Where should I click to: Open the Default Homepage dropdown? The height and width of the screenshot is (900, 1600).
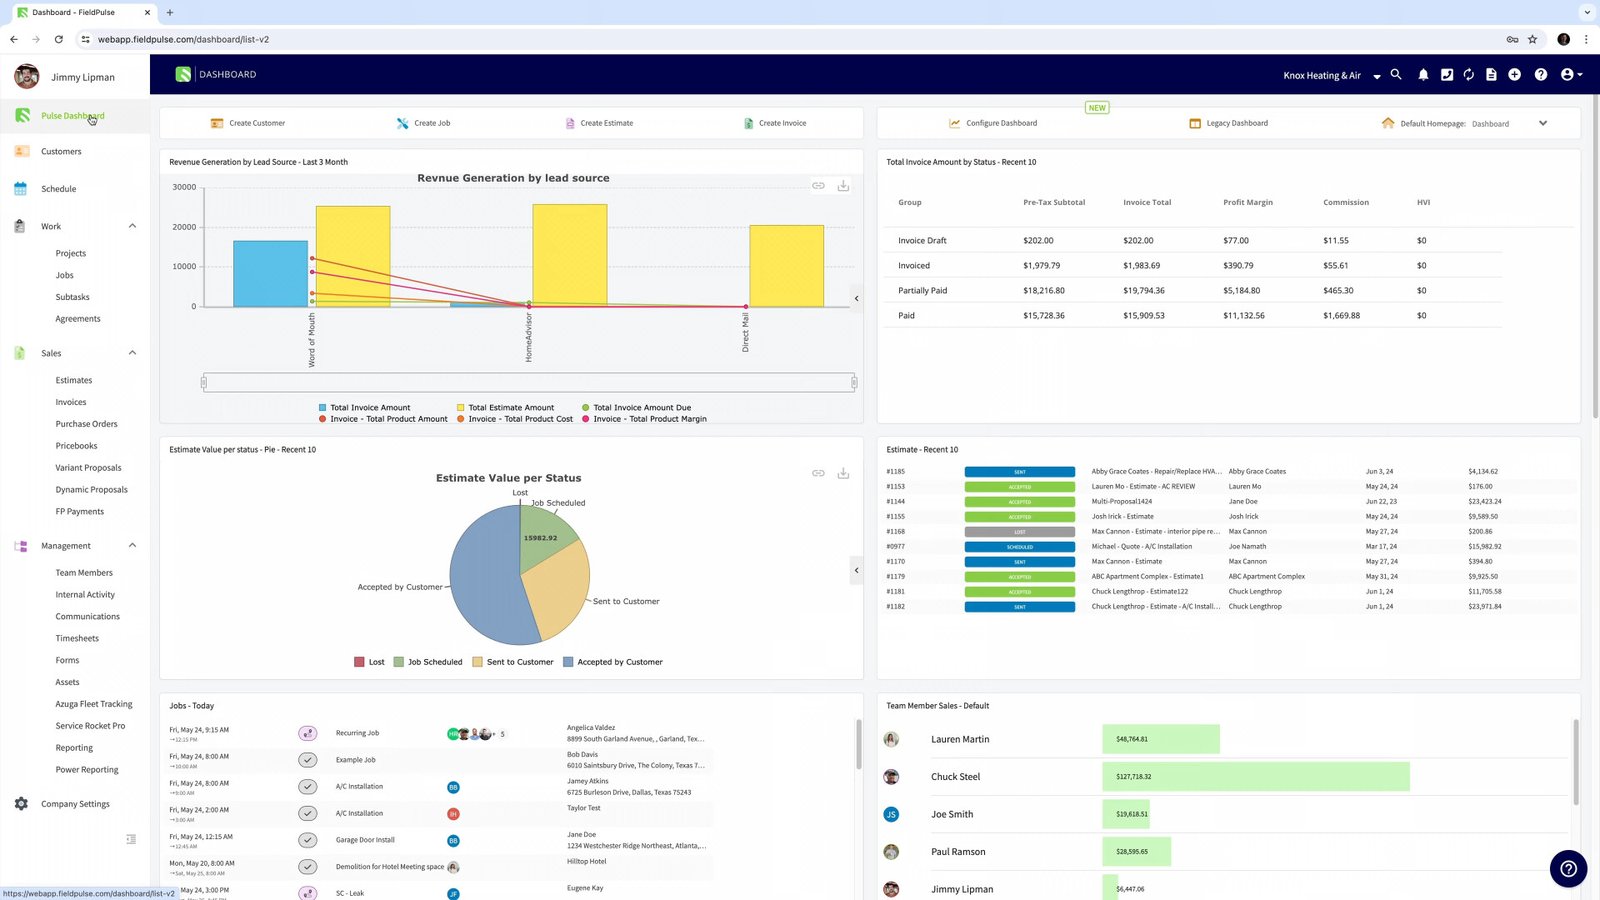pos(1543,123)
